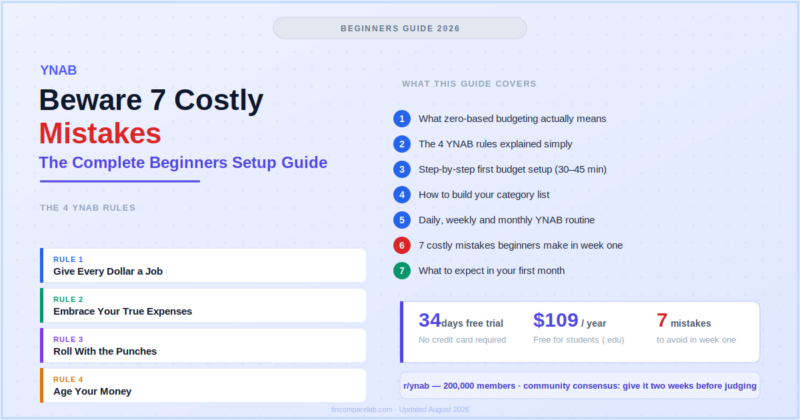
Task: Click the '$109 / year' price stat
Action: coord(569,321)
